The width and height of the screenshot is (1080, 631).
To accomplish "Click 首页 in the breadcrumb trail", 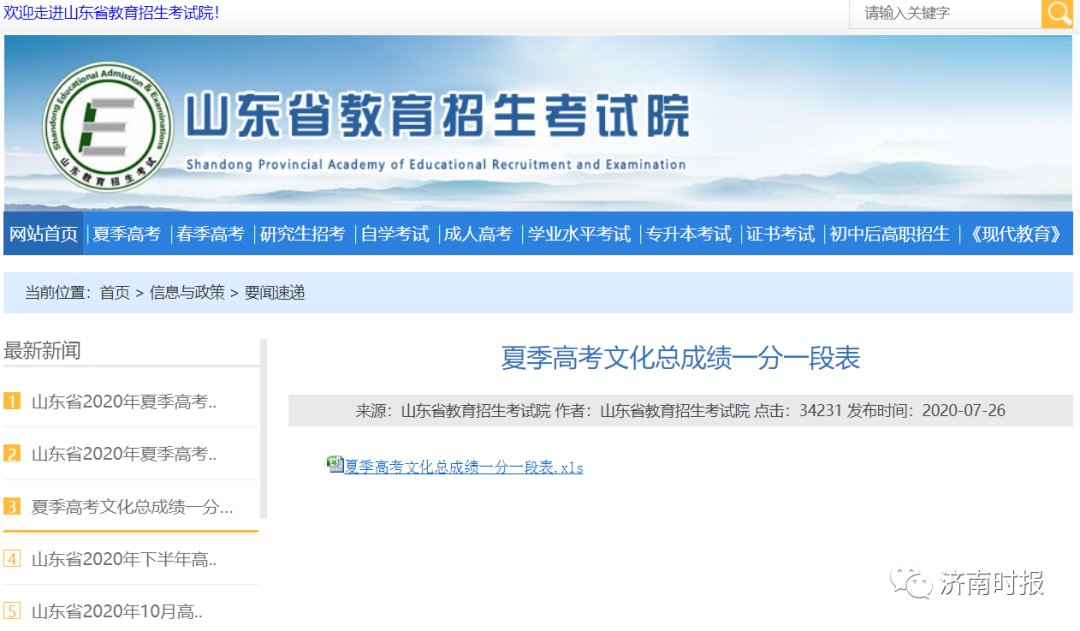I will click(114, 293).
